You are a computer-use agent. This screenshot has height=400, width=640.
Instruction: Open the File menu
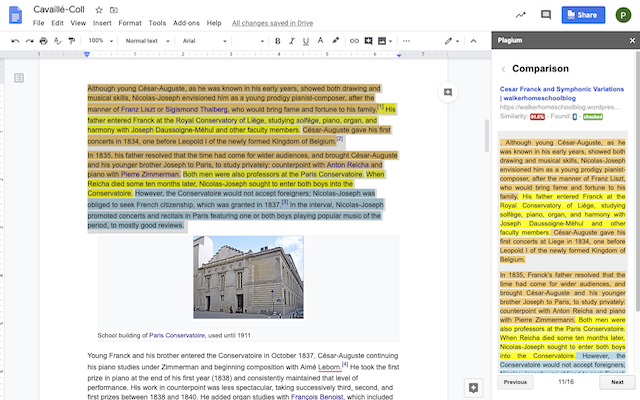coord(38,23)
